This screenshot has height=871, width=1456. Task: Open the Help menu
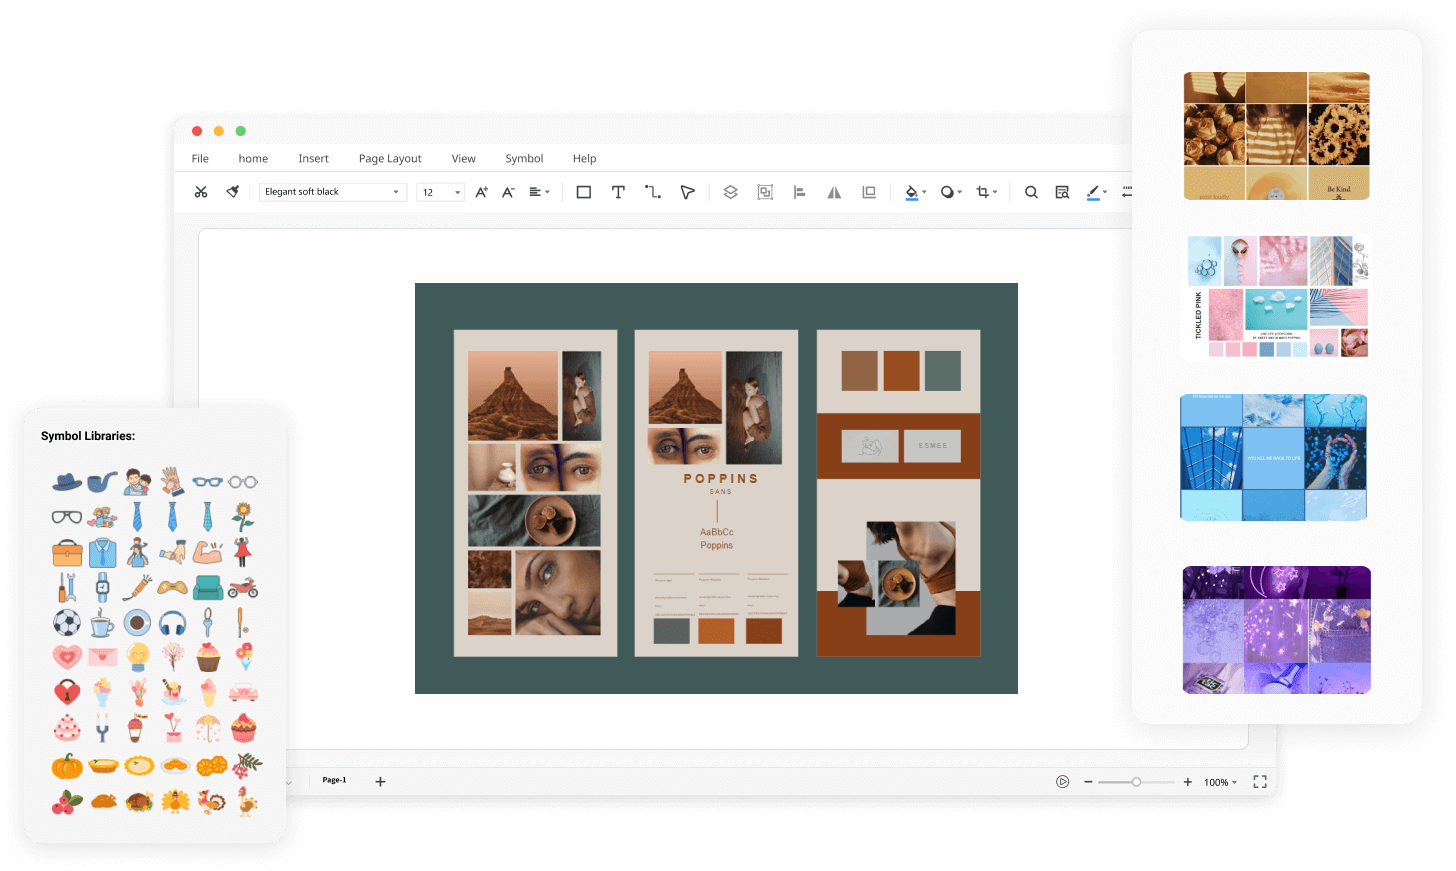(584, 158)
